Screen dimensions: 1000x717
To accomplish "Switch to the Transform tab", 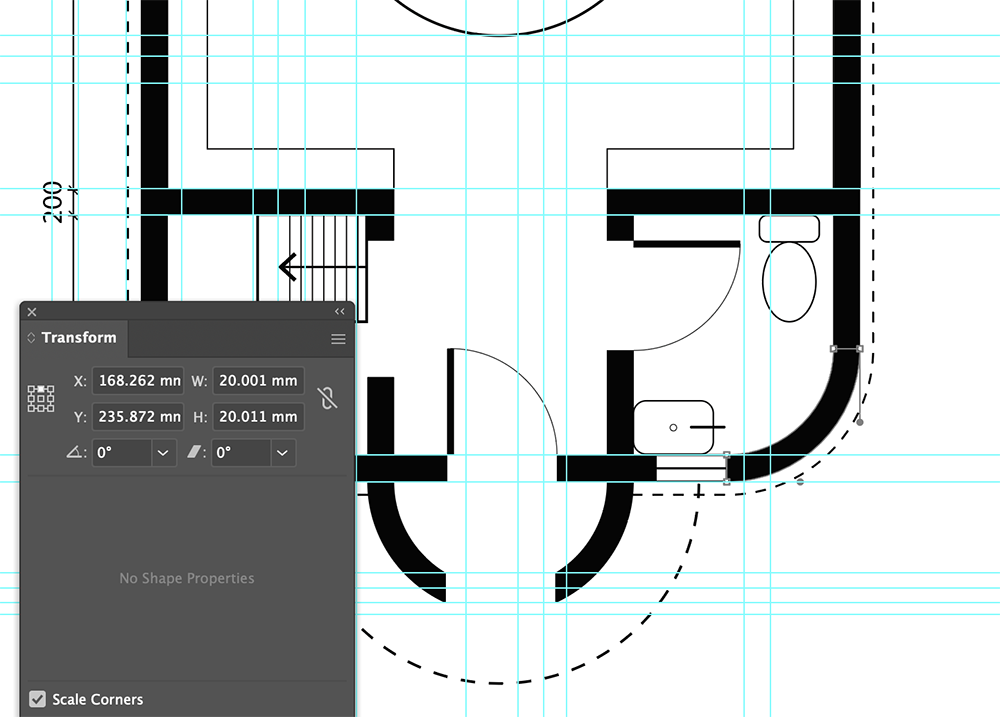I will click(79, 338).
